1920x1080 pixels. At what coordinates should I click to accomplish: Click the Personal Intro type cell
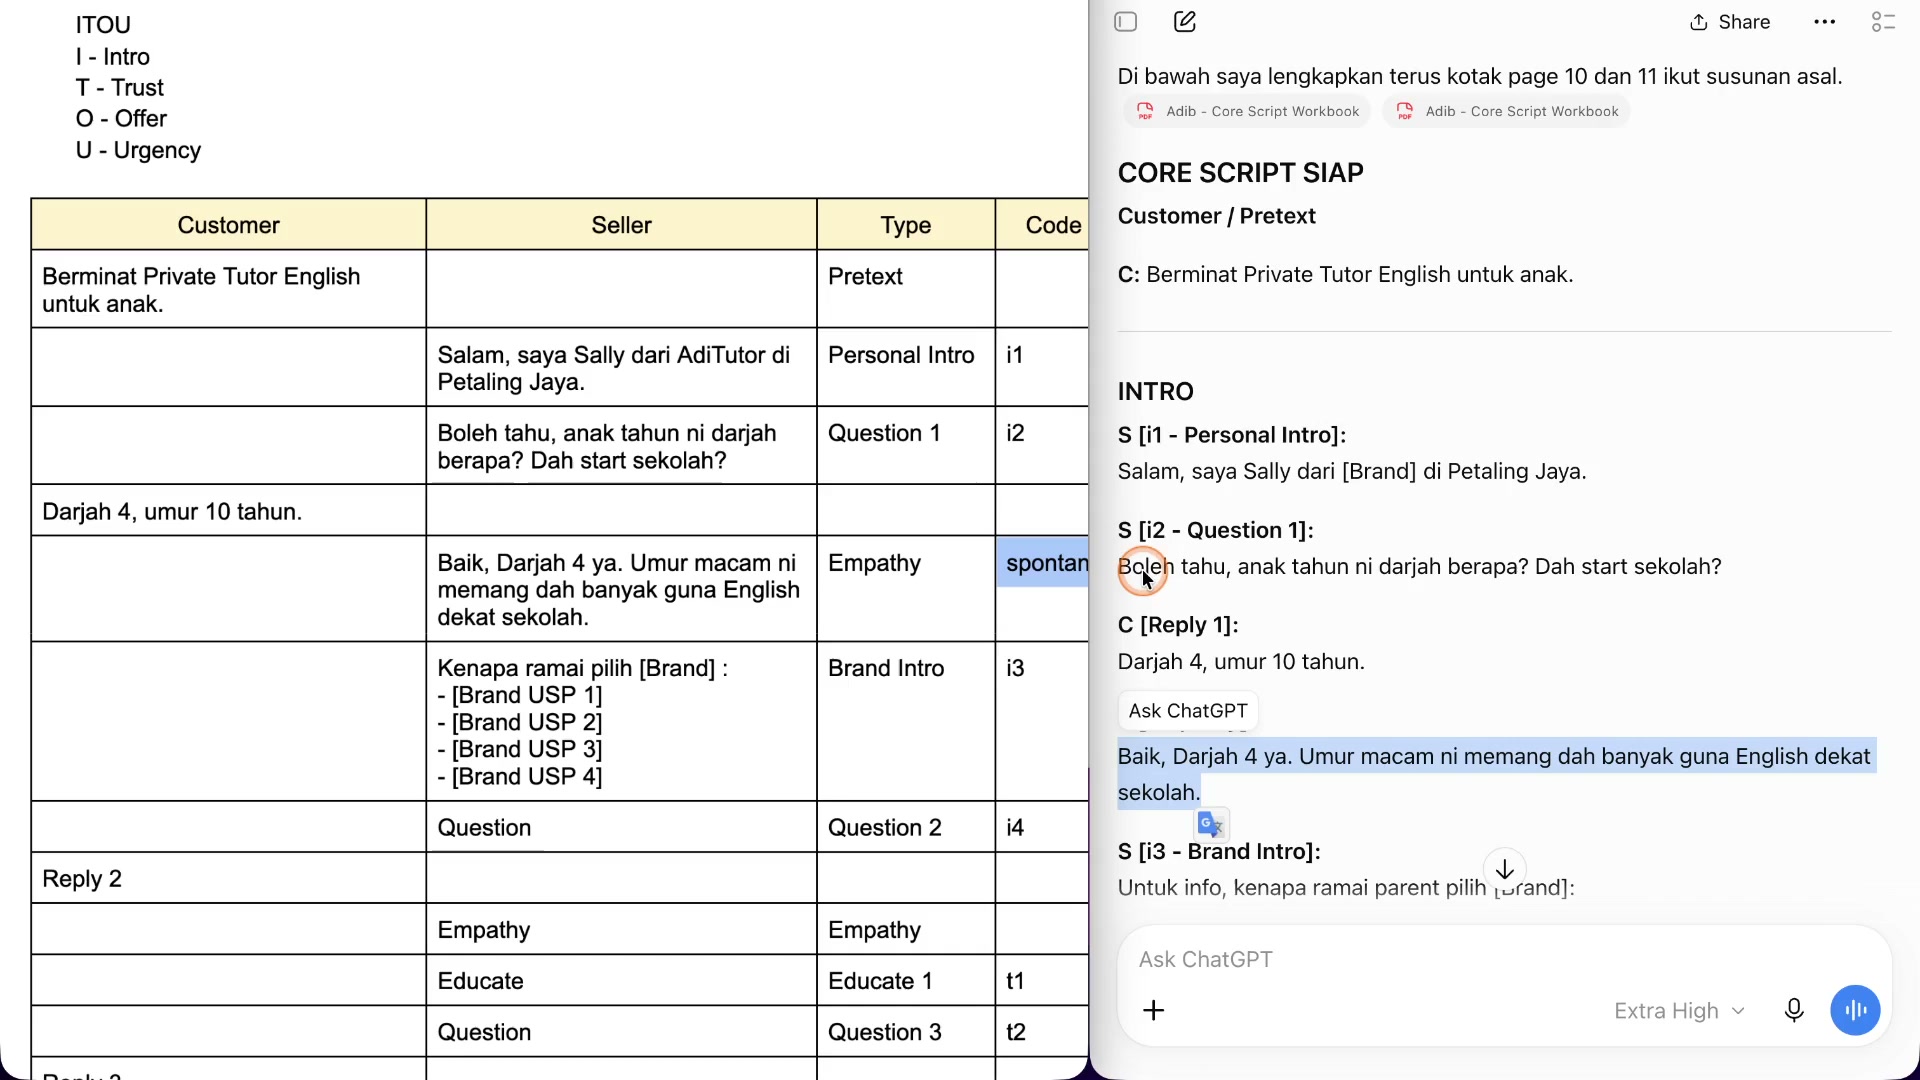coord(906,367)
